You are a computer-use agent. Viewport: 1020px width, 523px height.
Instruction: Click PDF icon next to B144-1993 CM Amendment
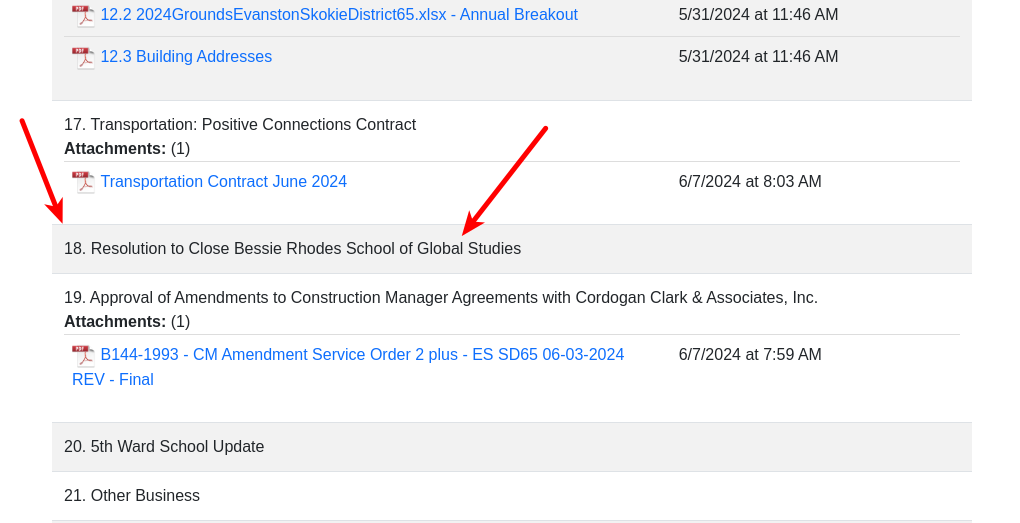click(83, 355)
